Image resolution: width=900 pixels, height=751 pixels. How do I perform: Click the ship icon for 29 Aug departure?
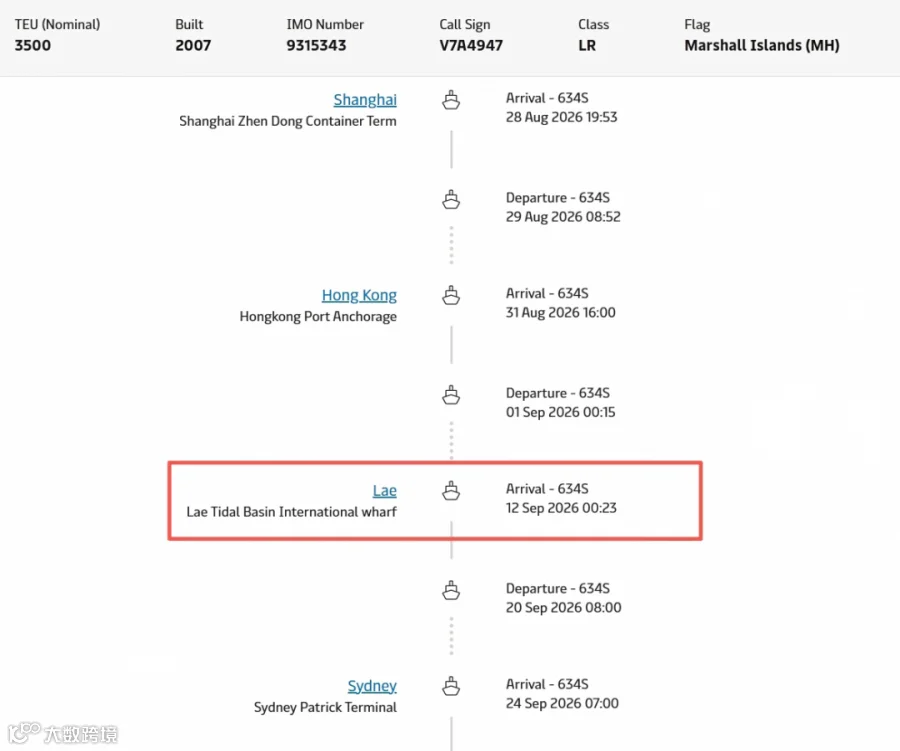pyautogui.click(x=451, y=199)
